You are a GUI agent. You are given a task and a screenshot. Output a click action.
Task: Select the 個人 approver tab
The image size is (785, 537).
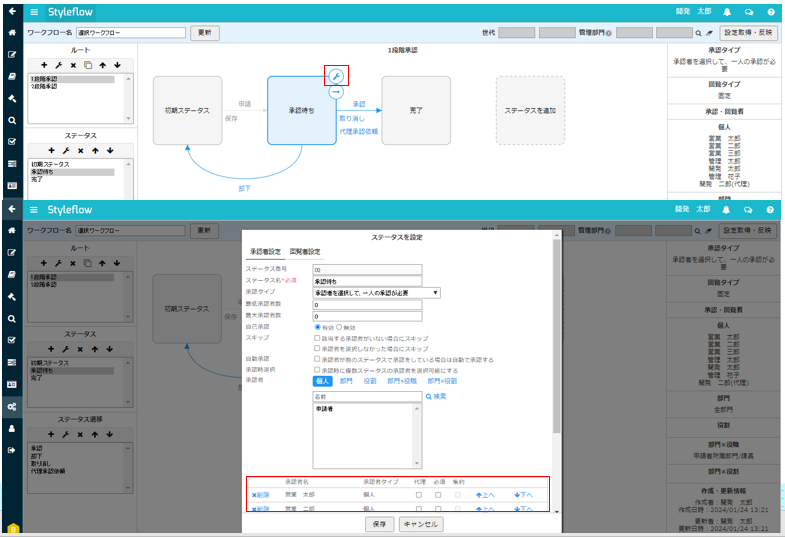pyautogui.click(x=322, y=381)
